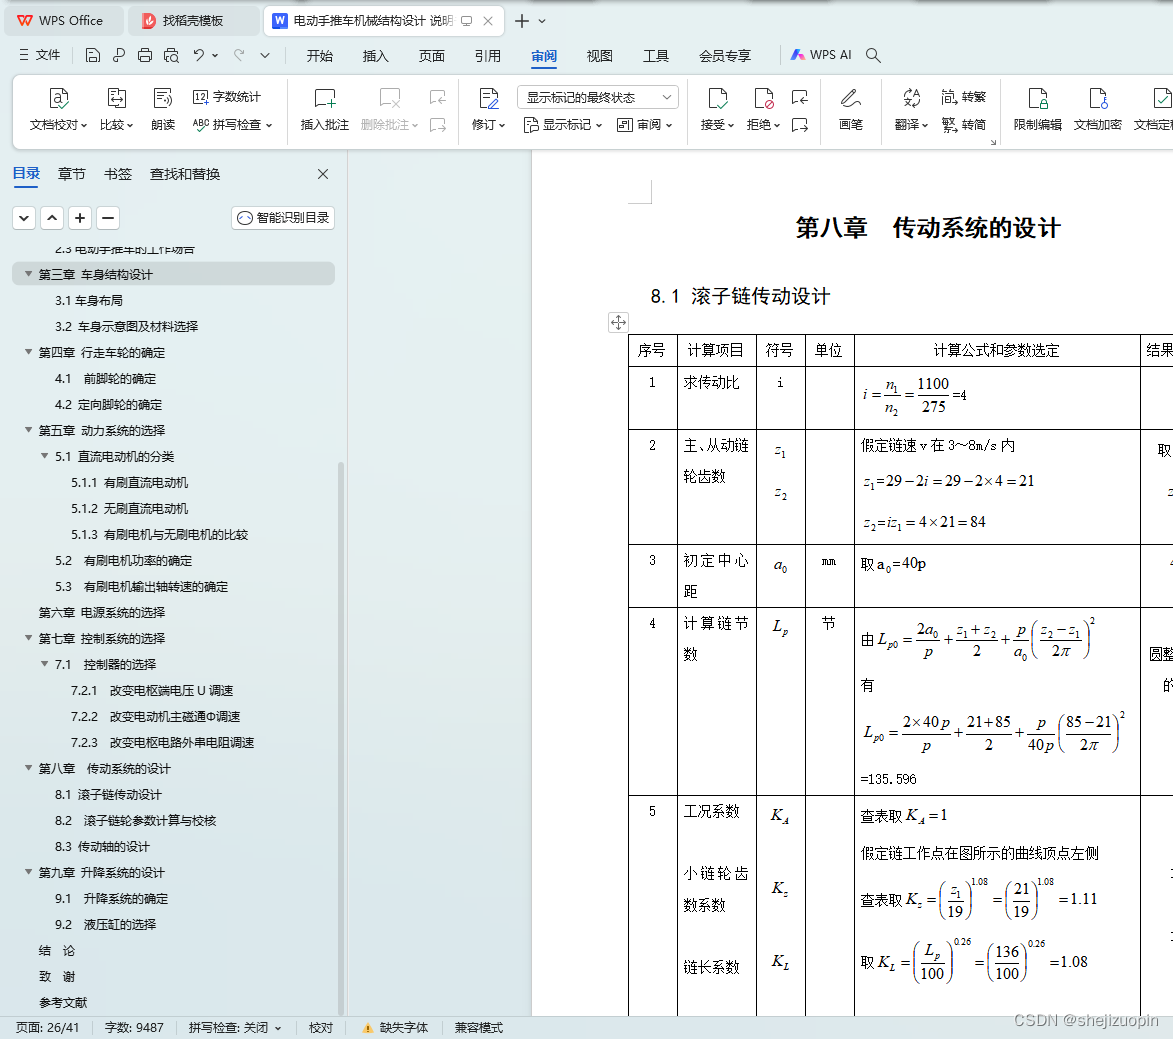Click the 拒绝 reject changes icon
Viewport: 1173px width, 1039px height.
[763, 99]
